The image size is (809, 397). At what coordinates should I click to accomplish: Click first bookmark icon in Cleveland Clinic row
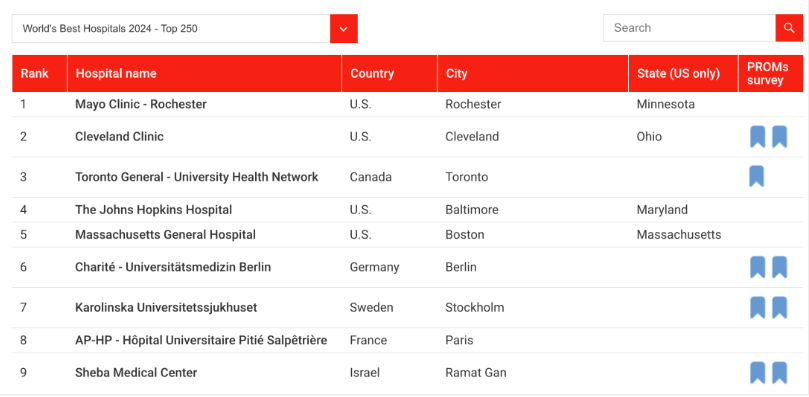pos(757,137)
